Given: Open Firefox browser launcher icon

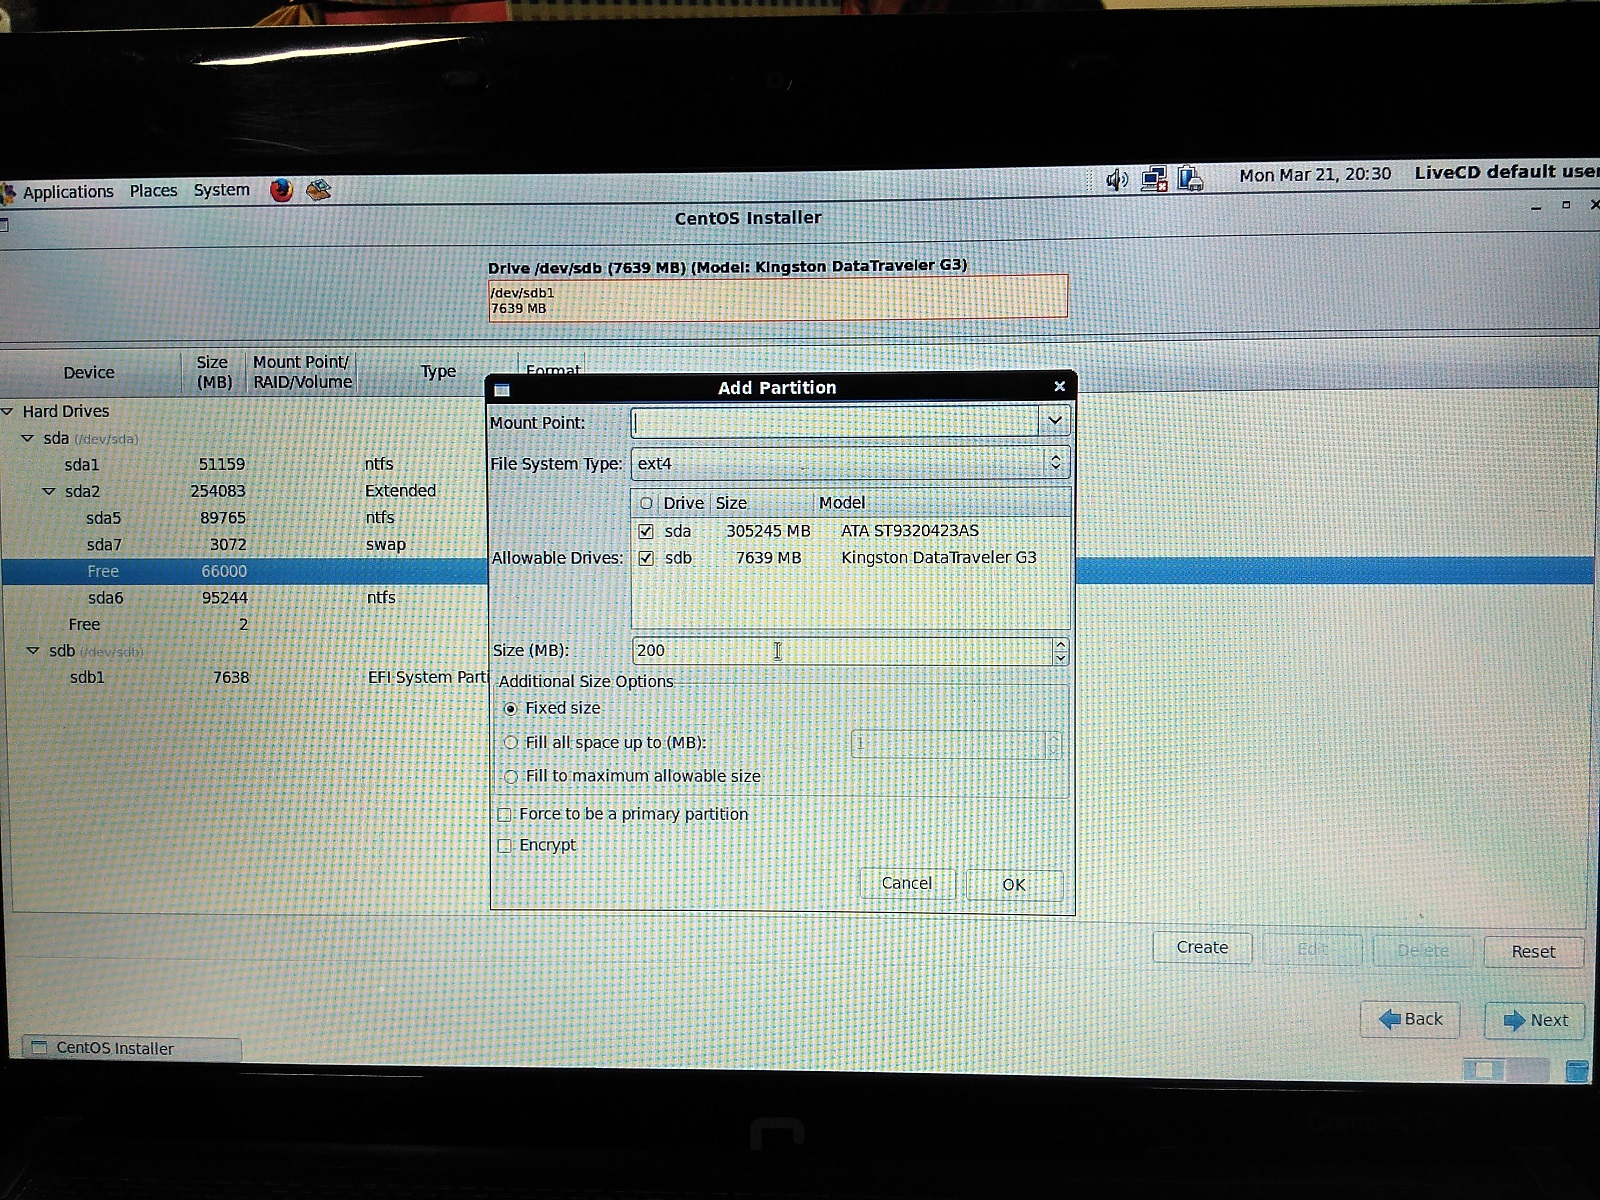Looking at the screenshot, I should [281, 190].
